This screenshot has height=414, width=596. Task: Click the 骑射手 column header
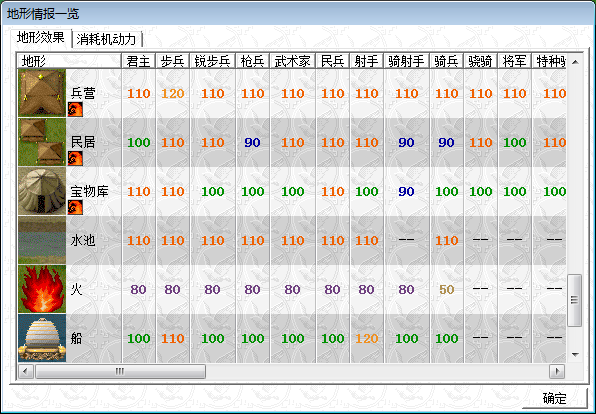click(x=407, y=61)
